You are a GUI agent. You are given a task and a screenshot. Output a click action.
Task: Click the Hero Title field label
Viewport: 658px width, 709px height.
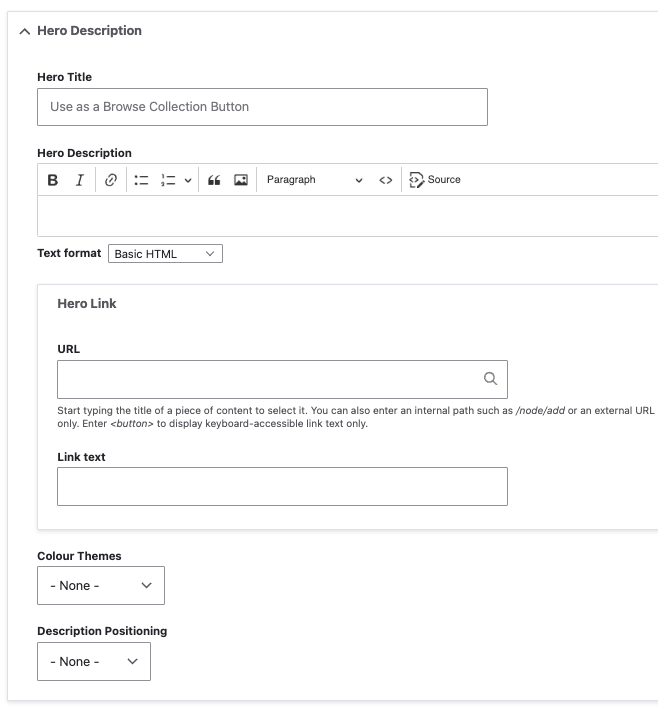(65, 77)
